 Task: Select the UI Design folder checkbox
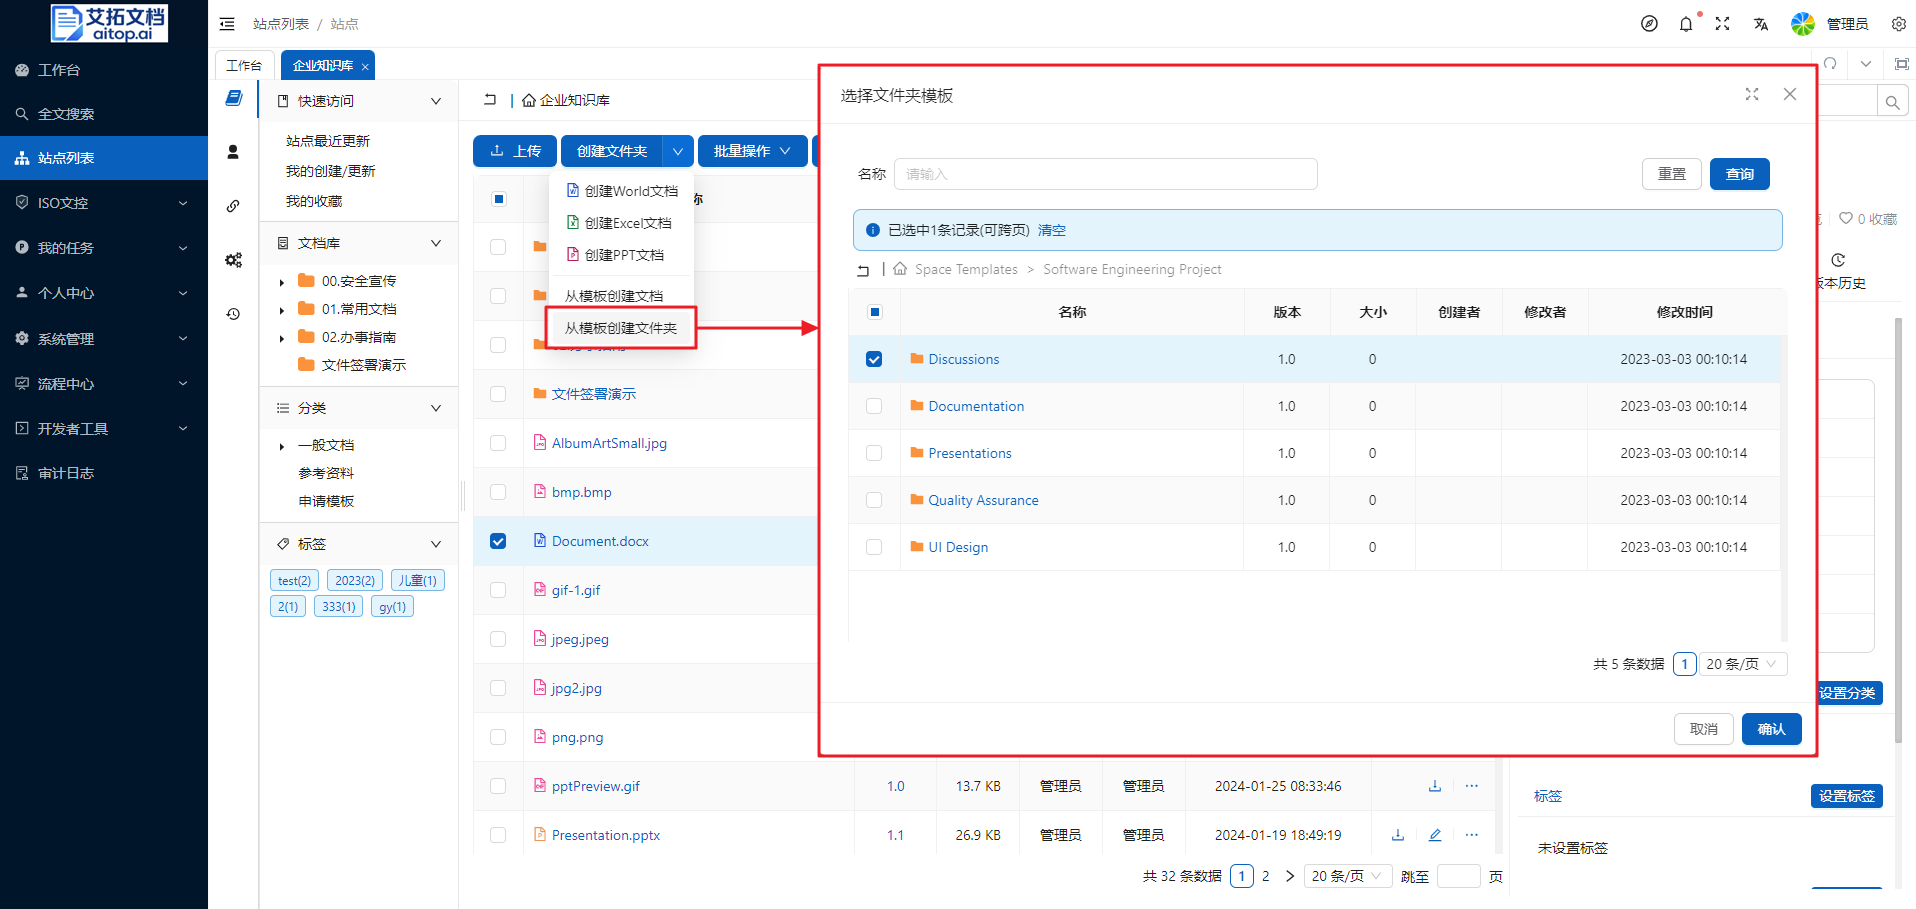coord(874,547)
